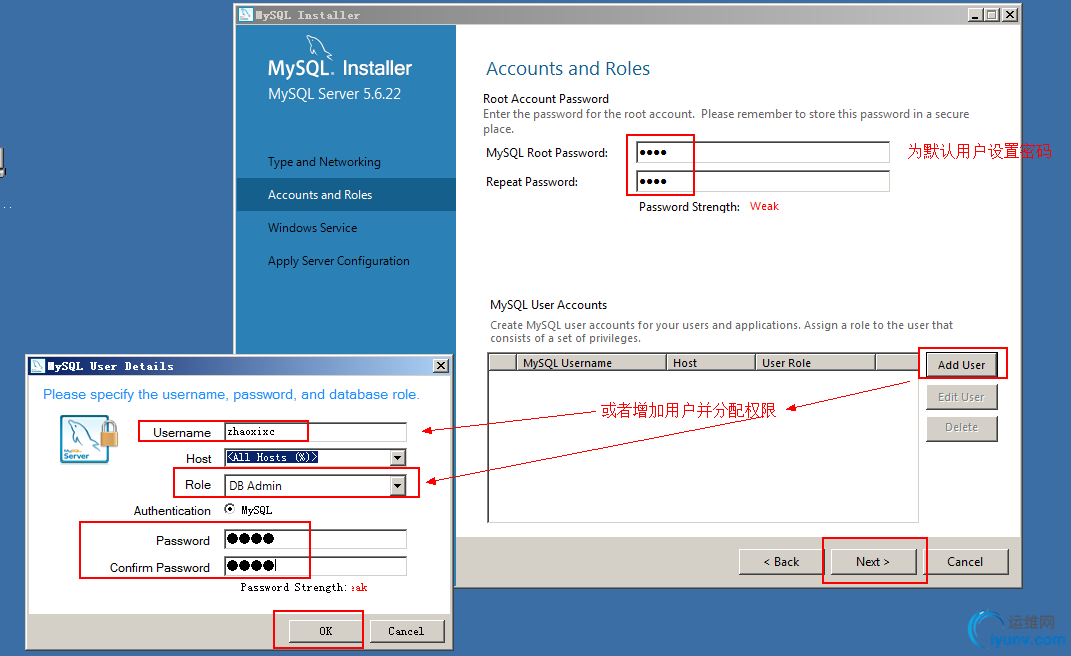This screenshot has height=656, width=1071.
Task: Click the Username input field
Action: click(x=315, y=432)
